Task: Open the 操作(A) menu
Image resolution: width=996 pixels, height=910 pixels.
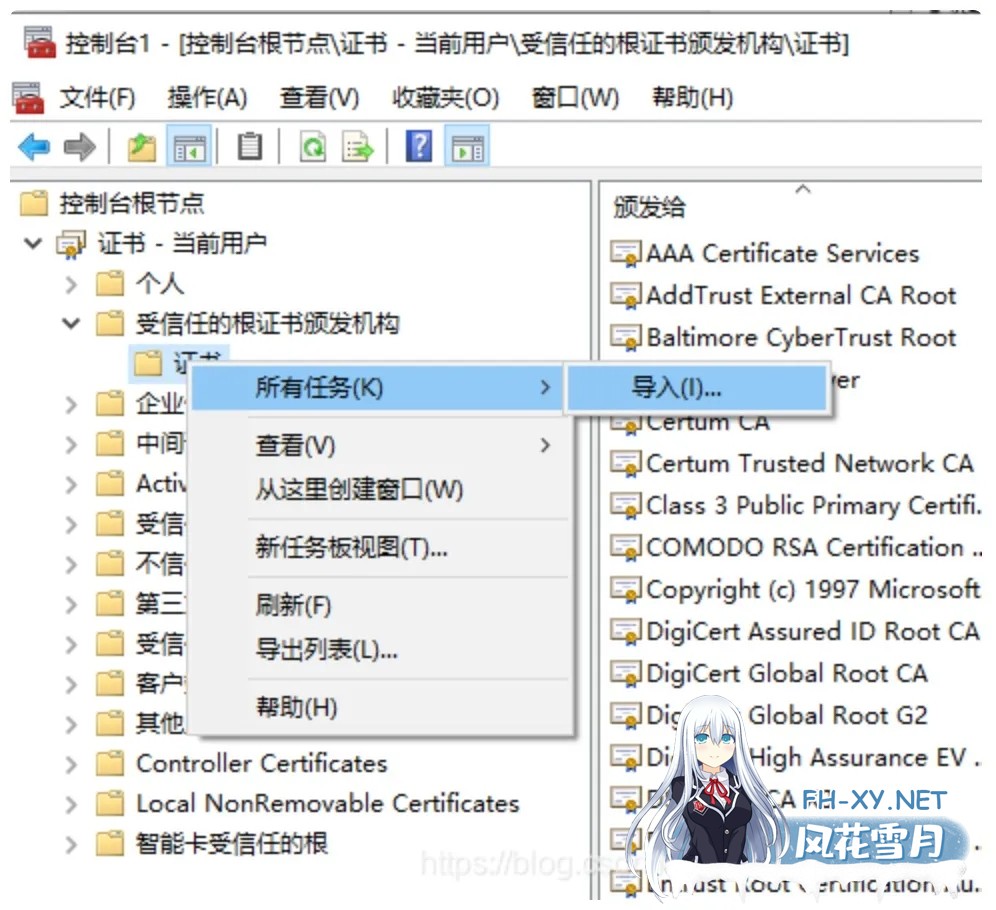Action: (x=207, y=98)
